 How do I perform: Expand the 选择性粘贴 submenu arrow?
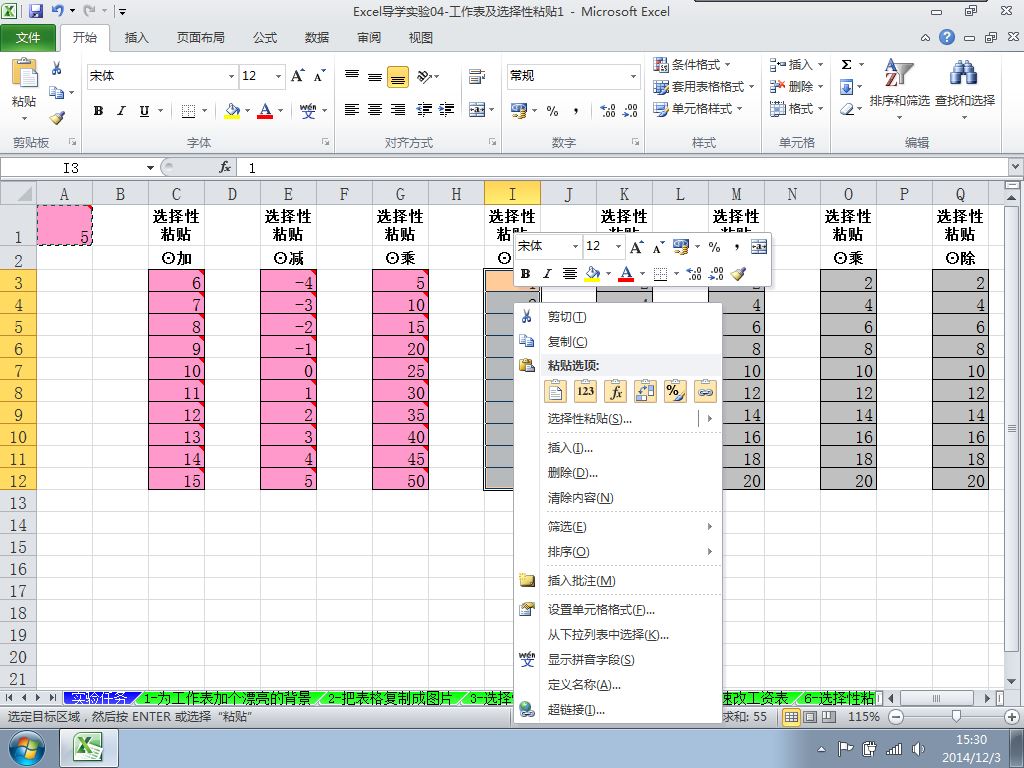point(710,419)
